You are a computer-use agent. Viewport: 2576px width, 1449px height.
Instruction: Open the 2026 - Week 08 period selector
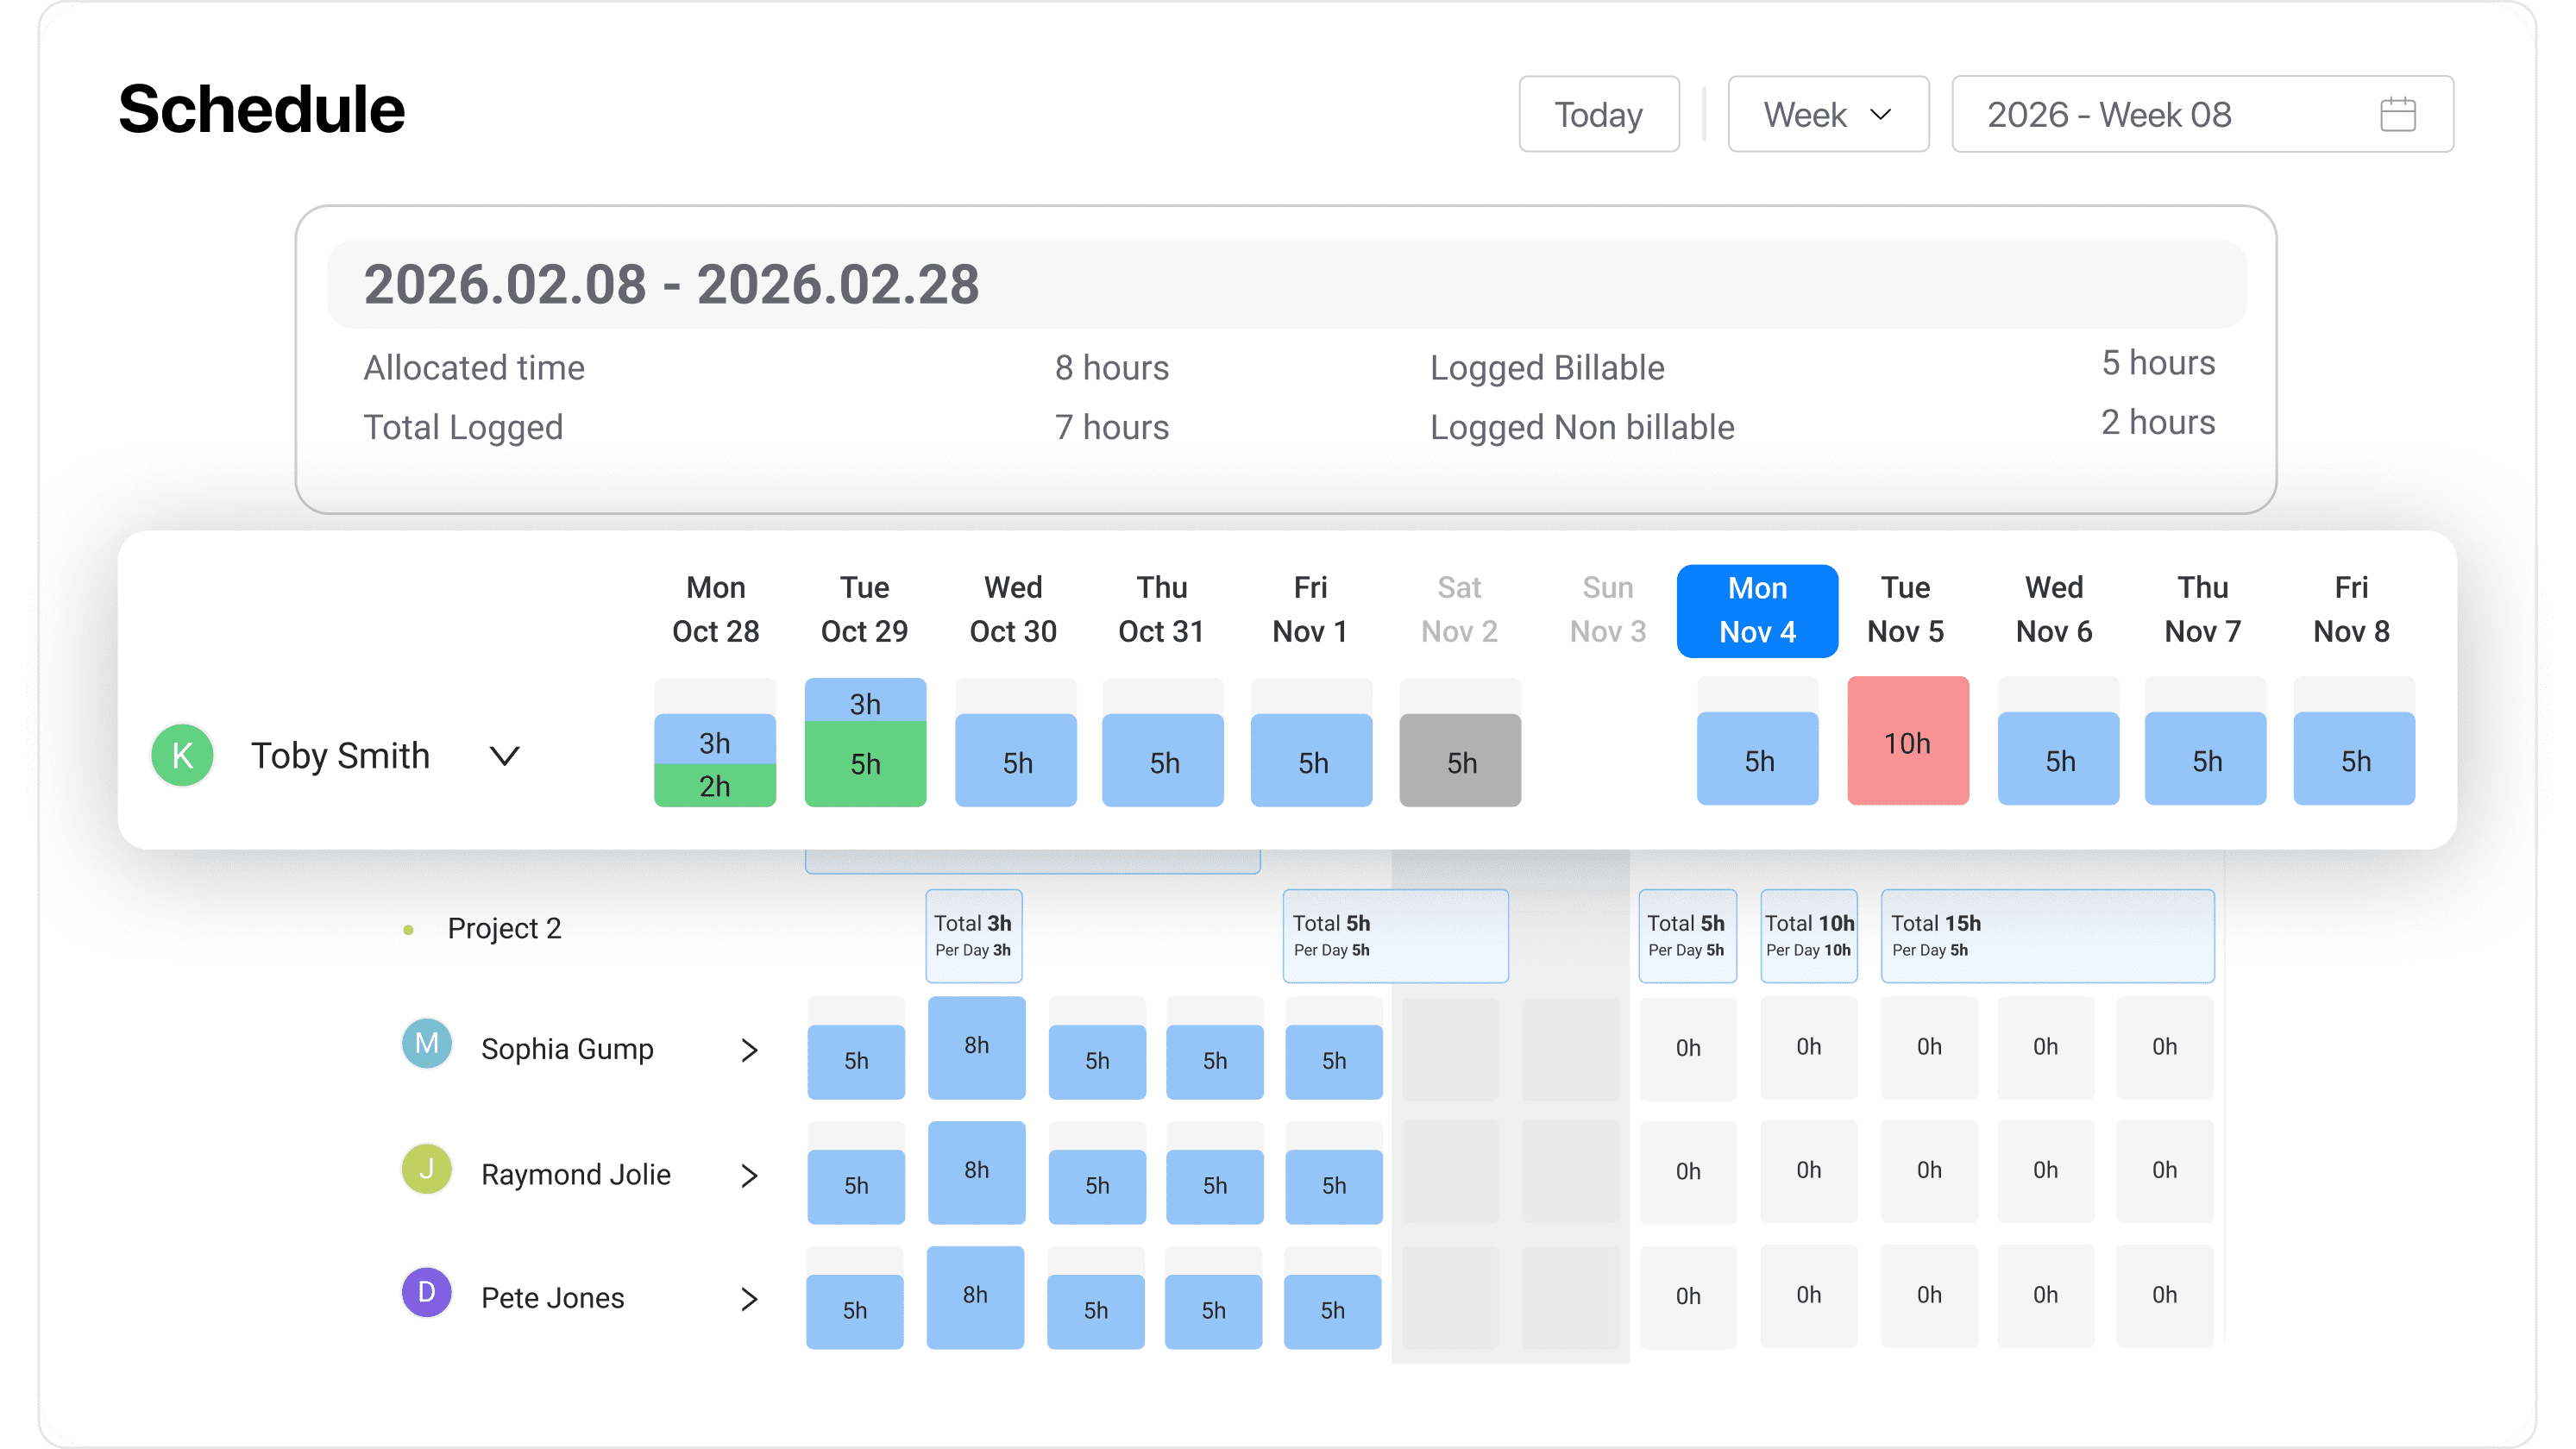point(2108,115)
